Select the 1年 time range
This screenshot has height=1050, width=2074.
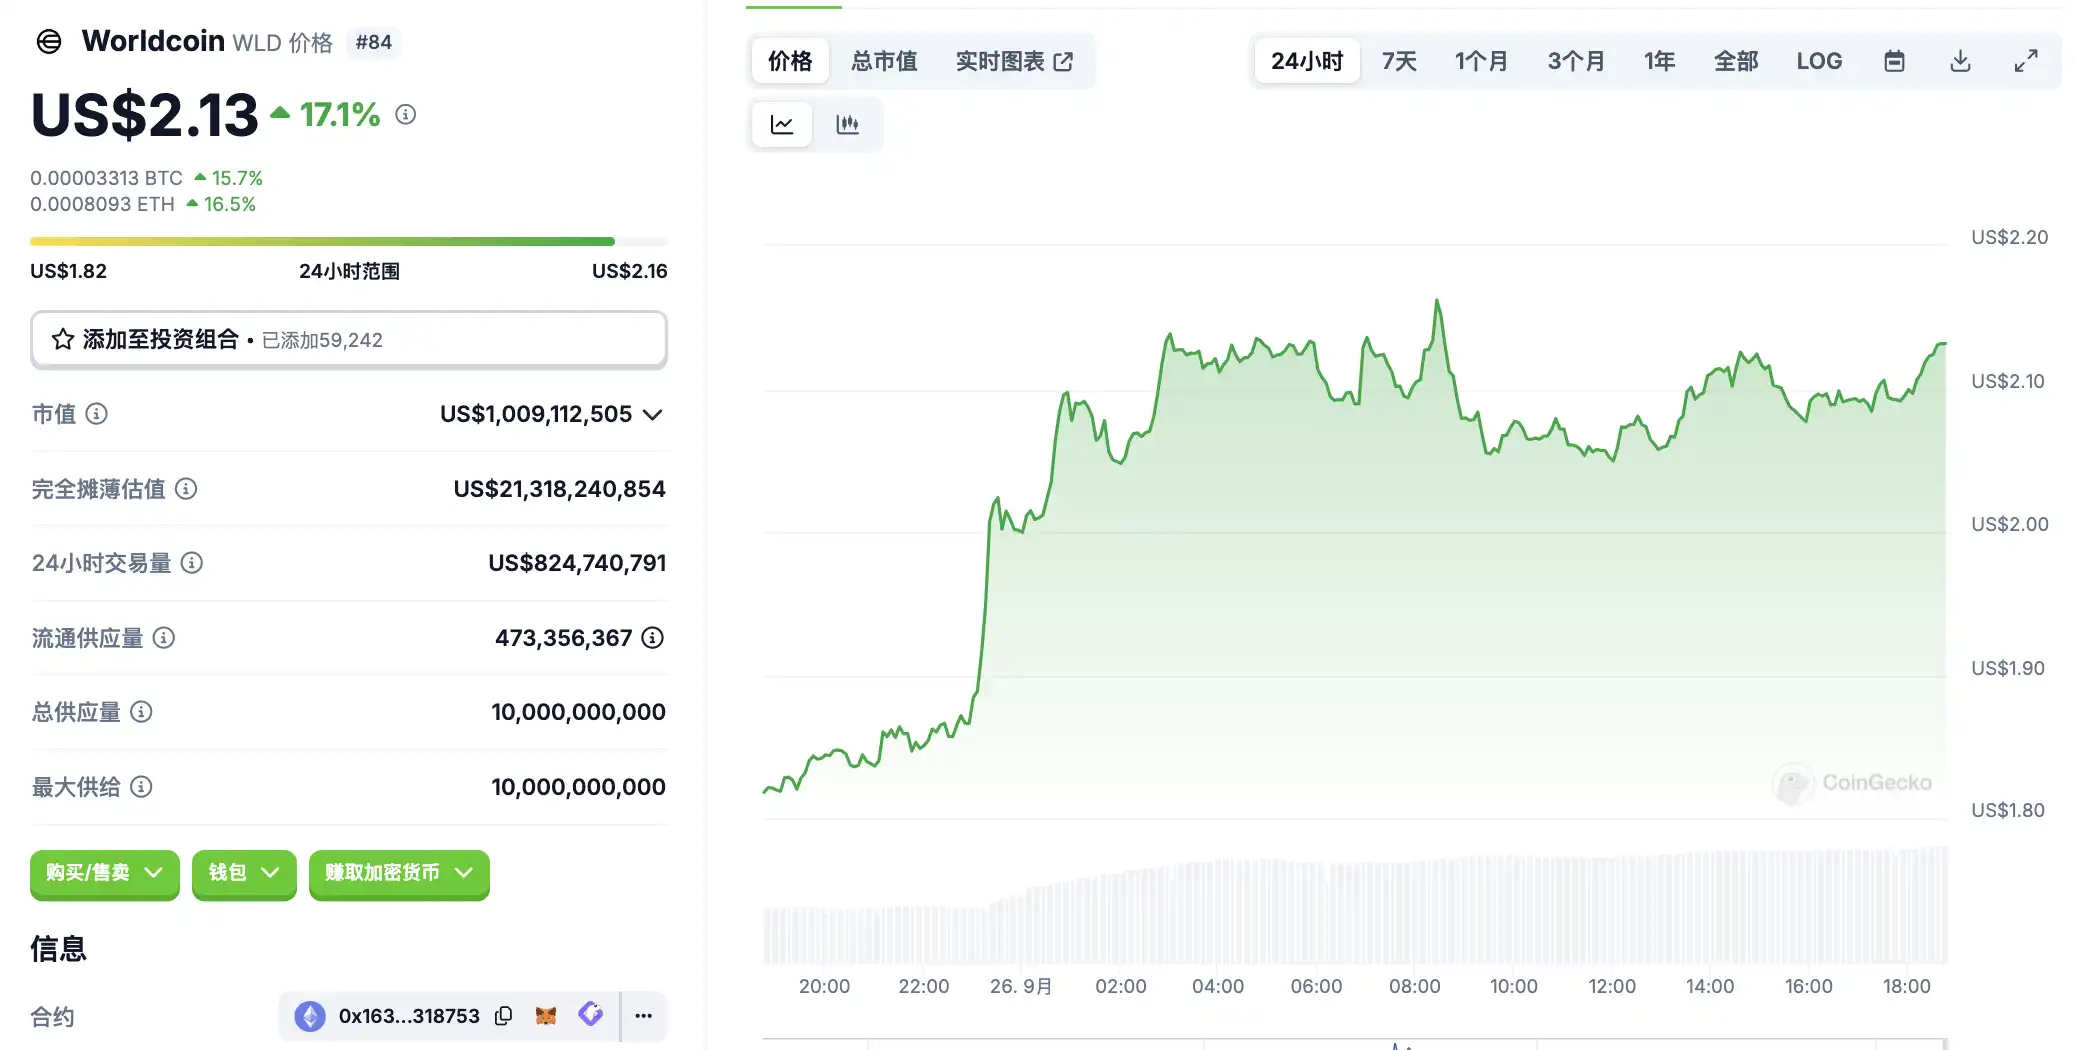pyautogui.click(x=1659, y=61)
